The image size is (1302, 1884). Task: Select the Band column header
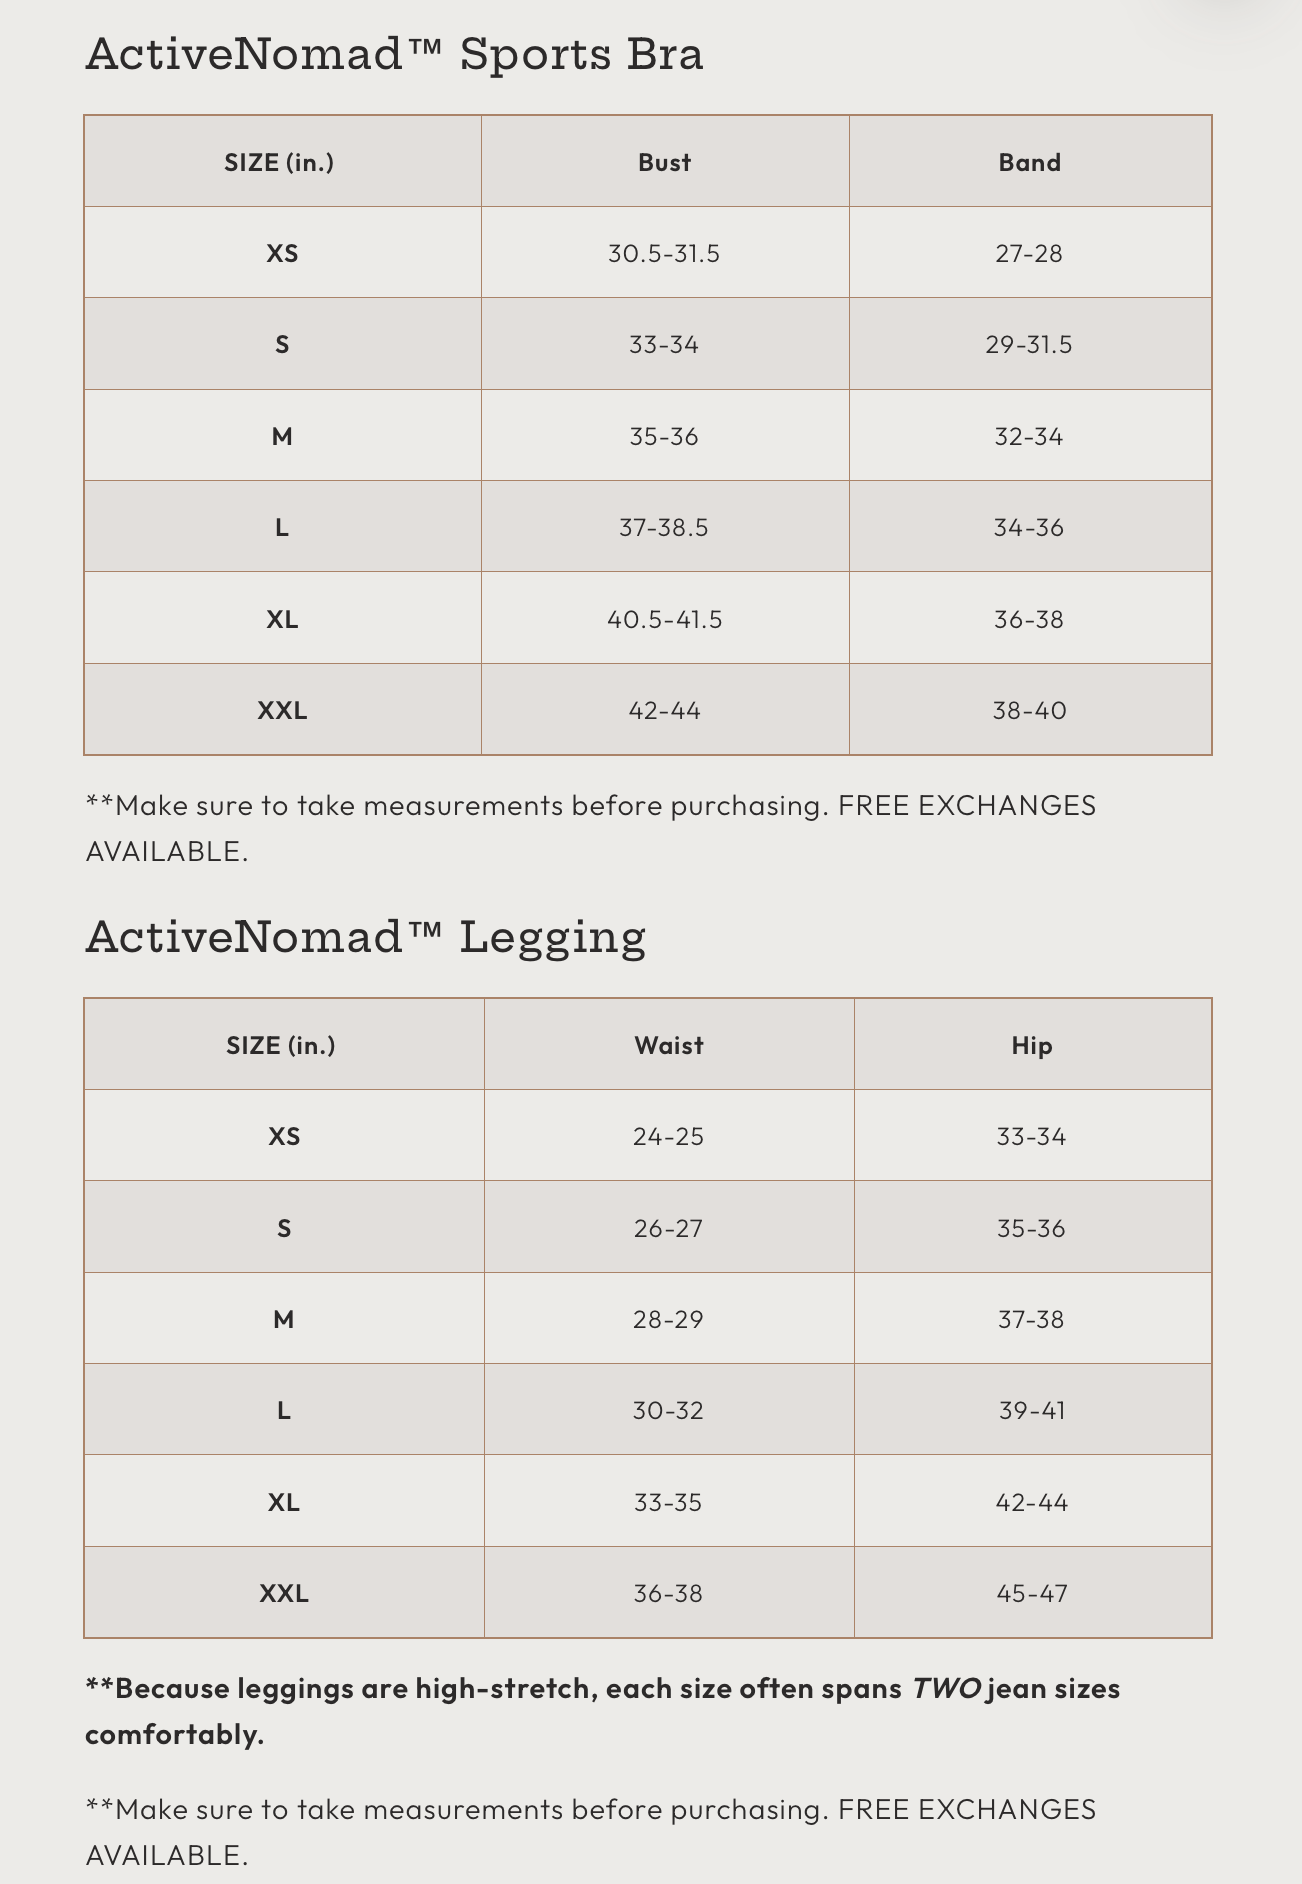tap(1029, 162)
